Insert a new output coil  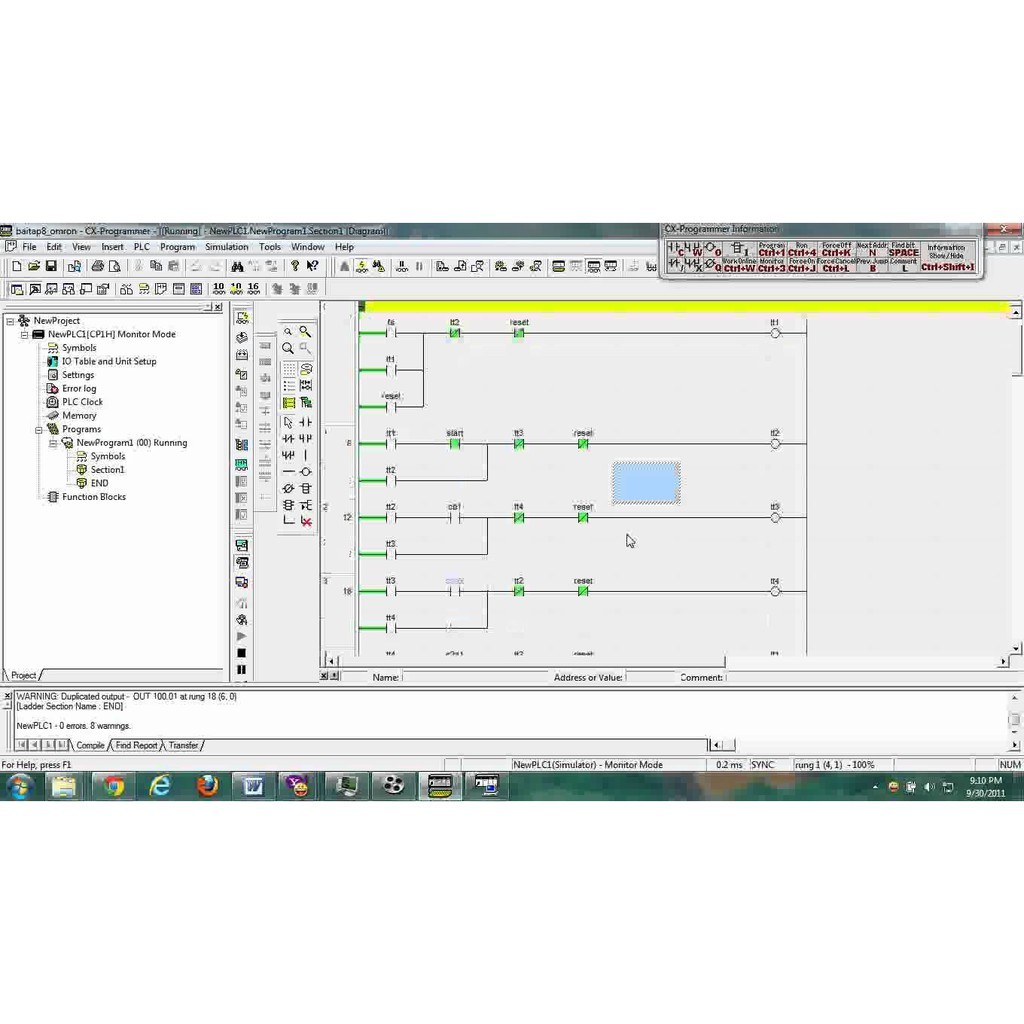point(305,472)
